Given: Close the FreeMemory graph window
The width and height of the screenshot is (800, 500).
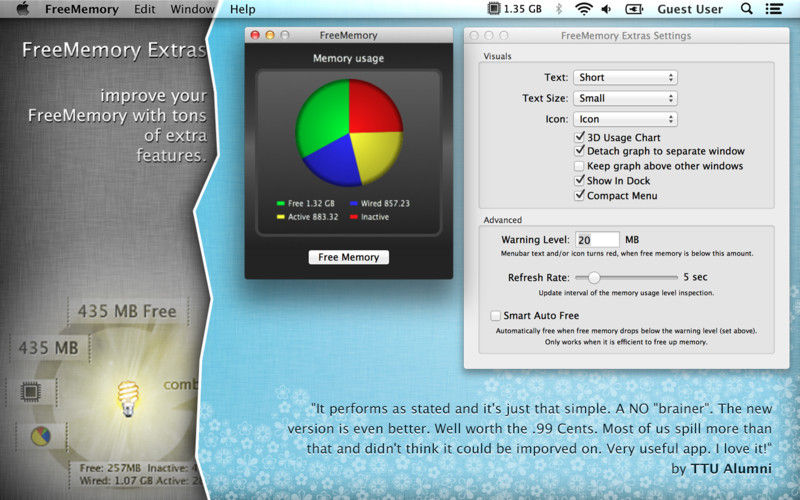Looking at the screenshot, I should (255, 35).
